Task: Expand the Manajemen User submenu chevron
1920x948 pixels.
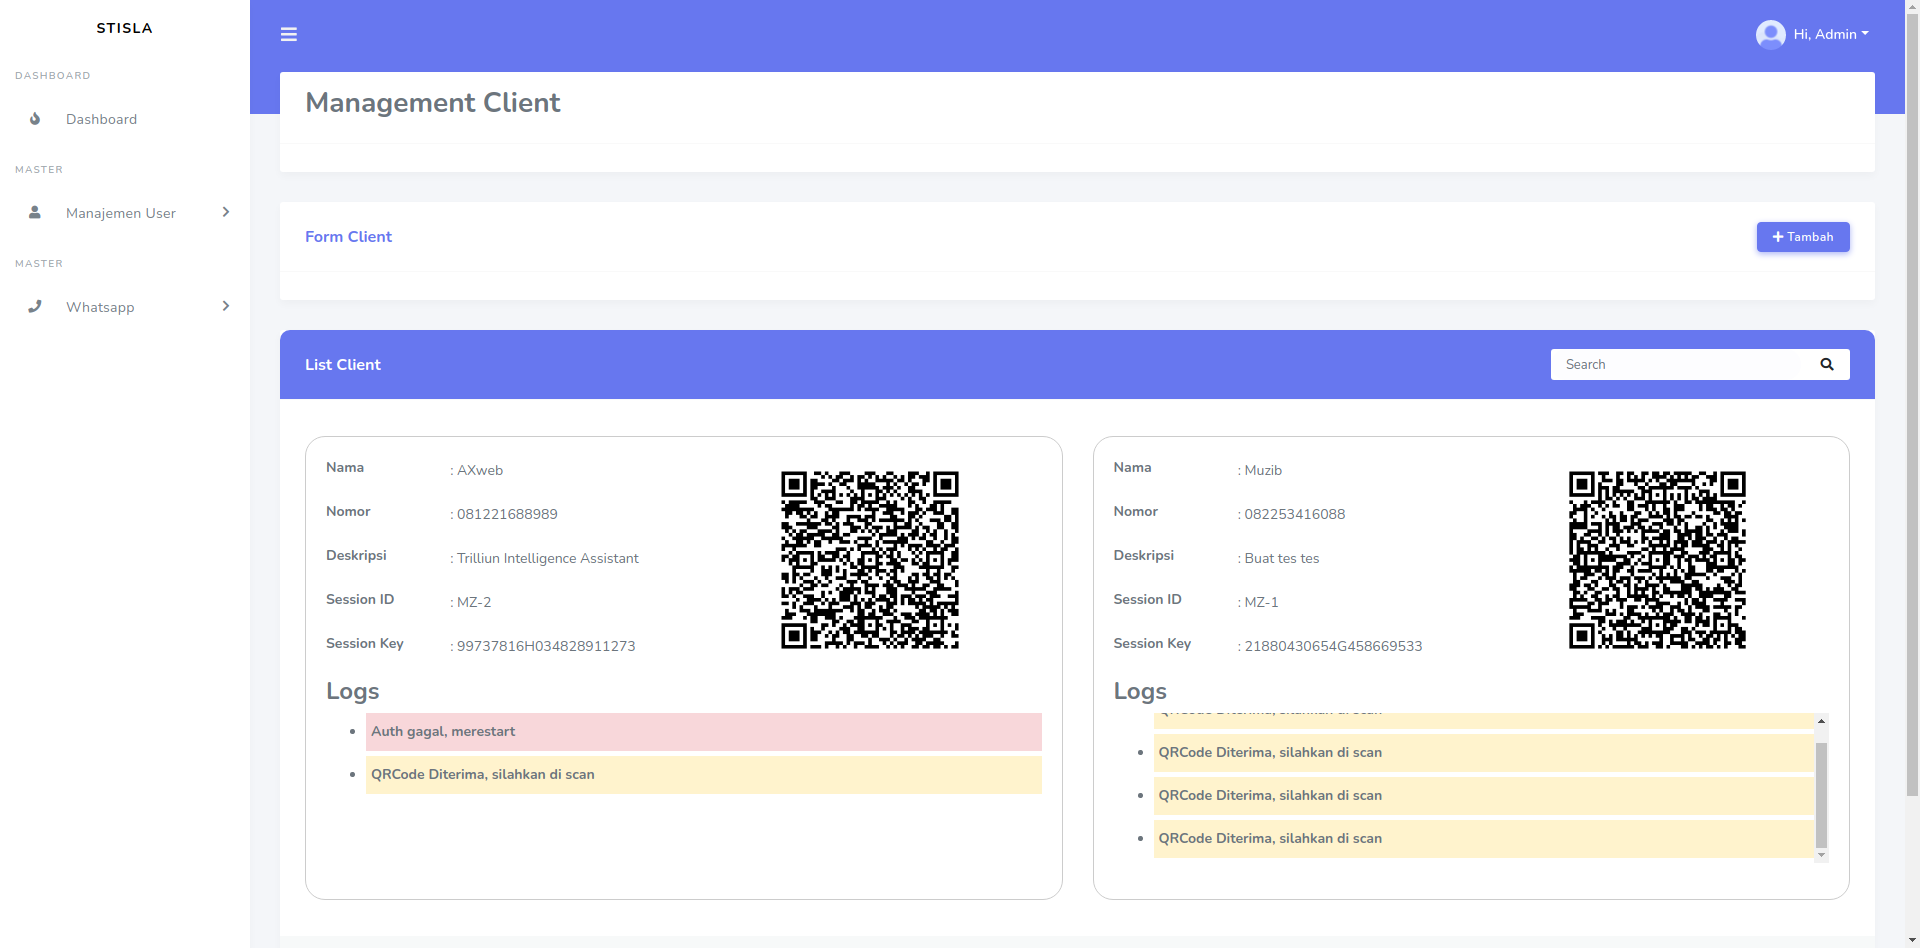Action: (226, 212)
